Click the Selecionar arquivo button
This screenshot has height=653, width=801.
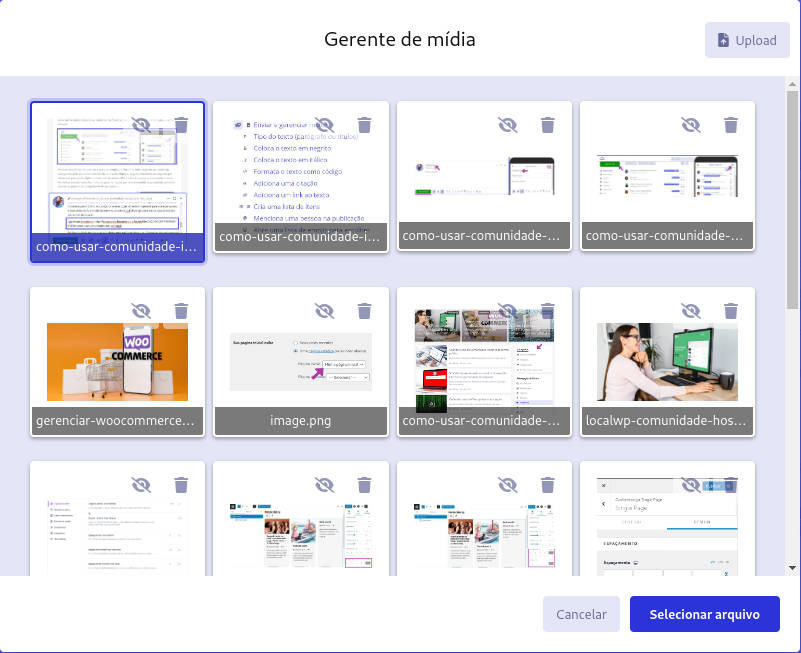coord(704,614)
